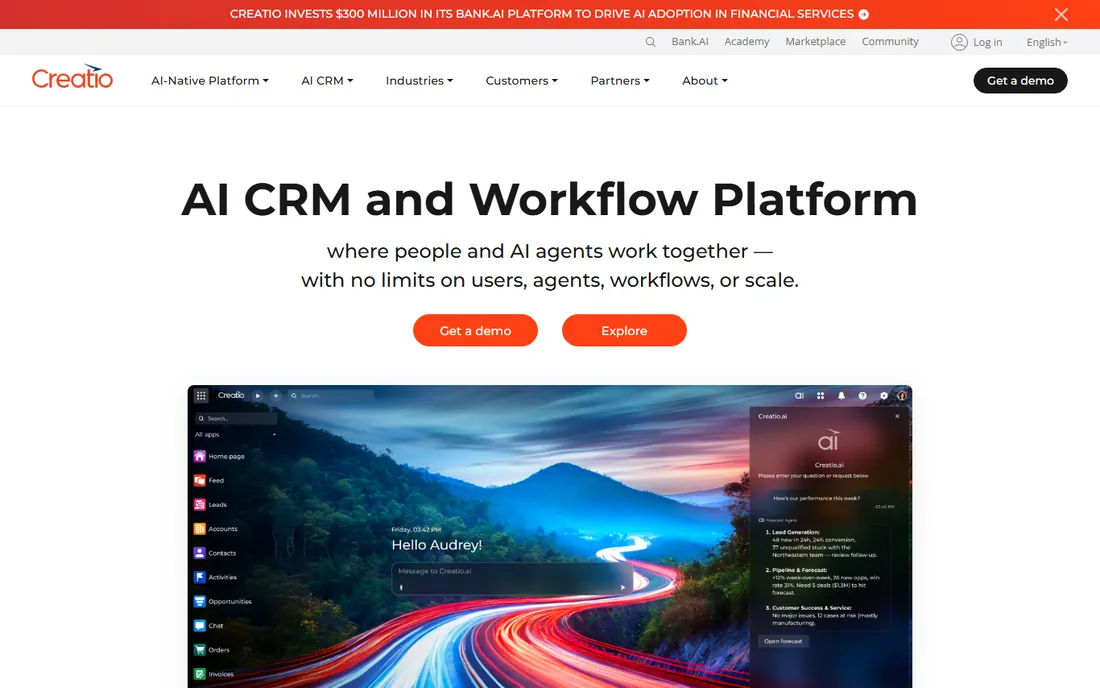This screenshot has height=688, width=1100.
Task: Click the Feed icon in the preview sidebar
Action: point(199,480)
